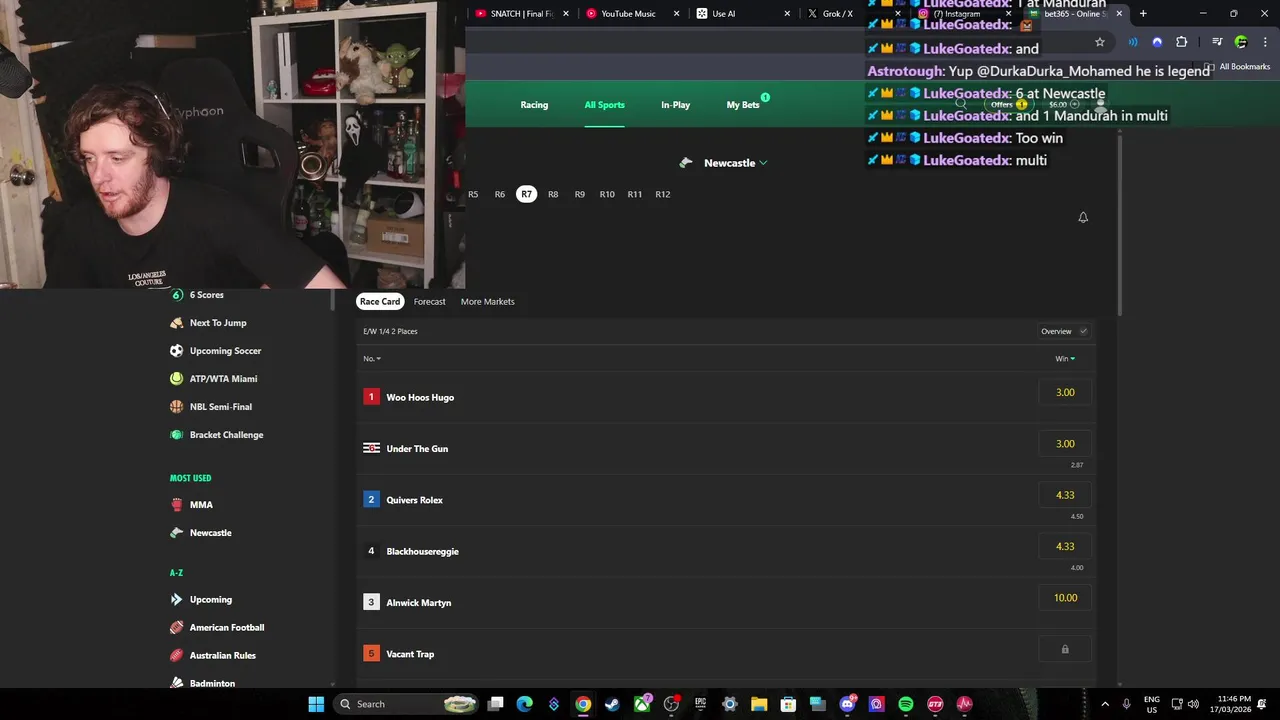Open Upcoming Soccer in sidebar

tap(215, 351)
